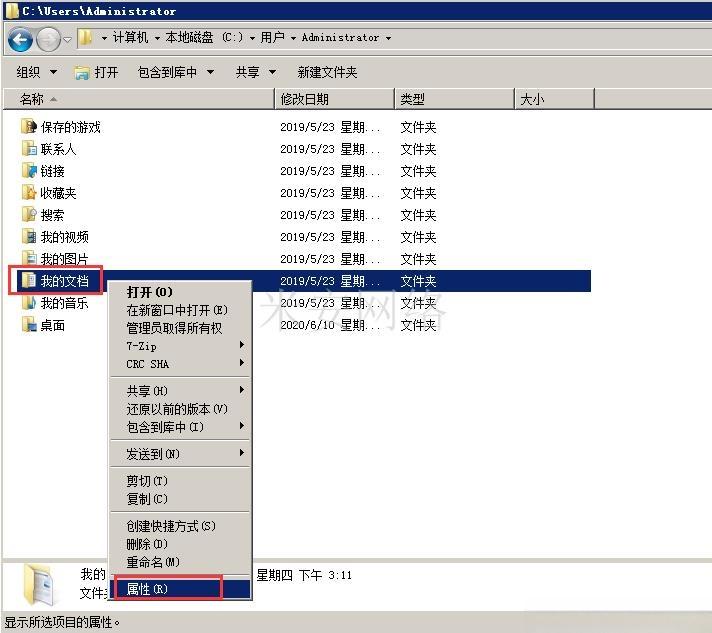712x633 pixels.
Task: Choose 创建快捷方式(S)
Action: 180,526
